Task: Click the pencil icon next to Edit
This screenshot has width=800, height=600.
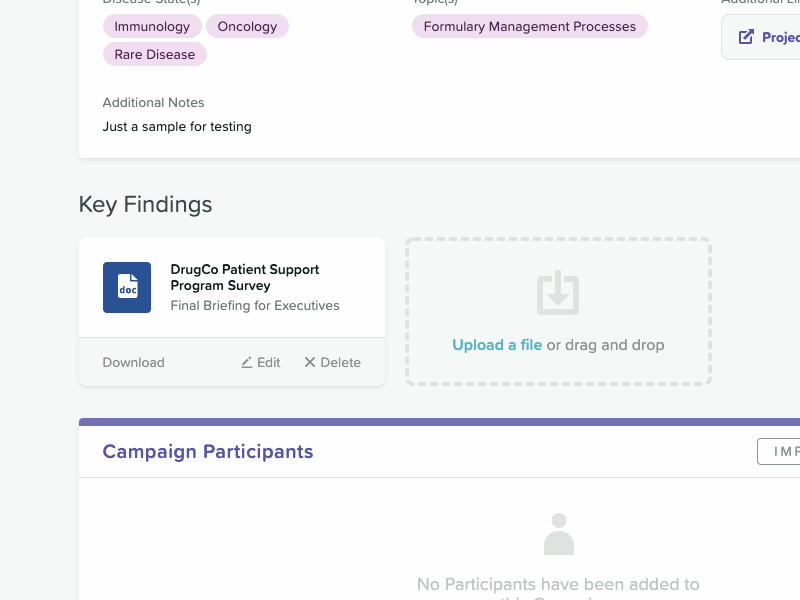Action: 247,362
